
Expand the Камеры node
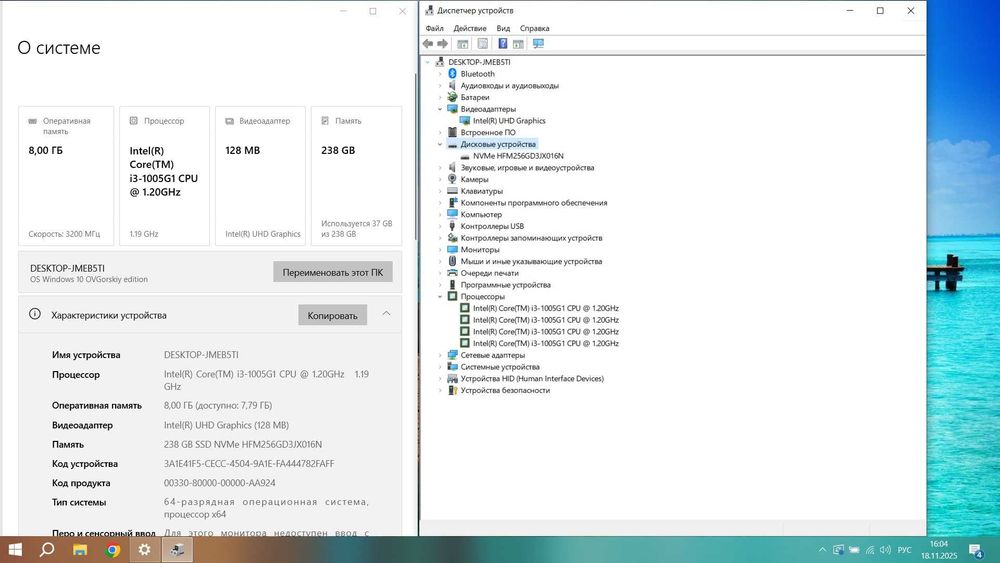439,179
